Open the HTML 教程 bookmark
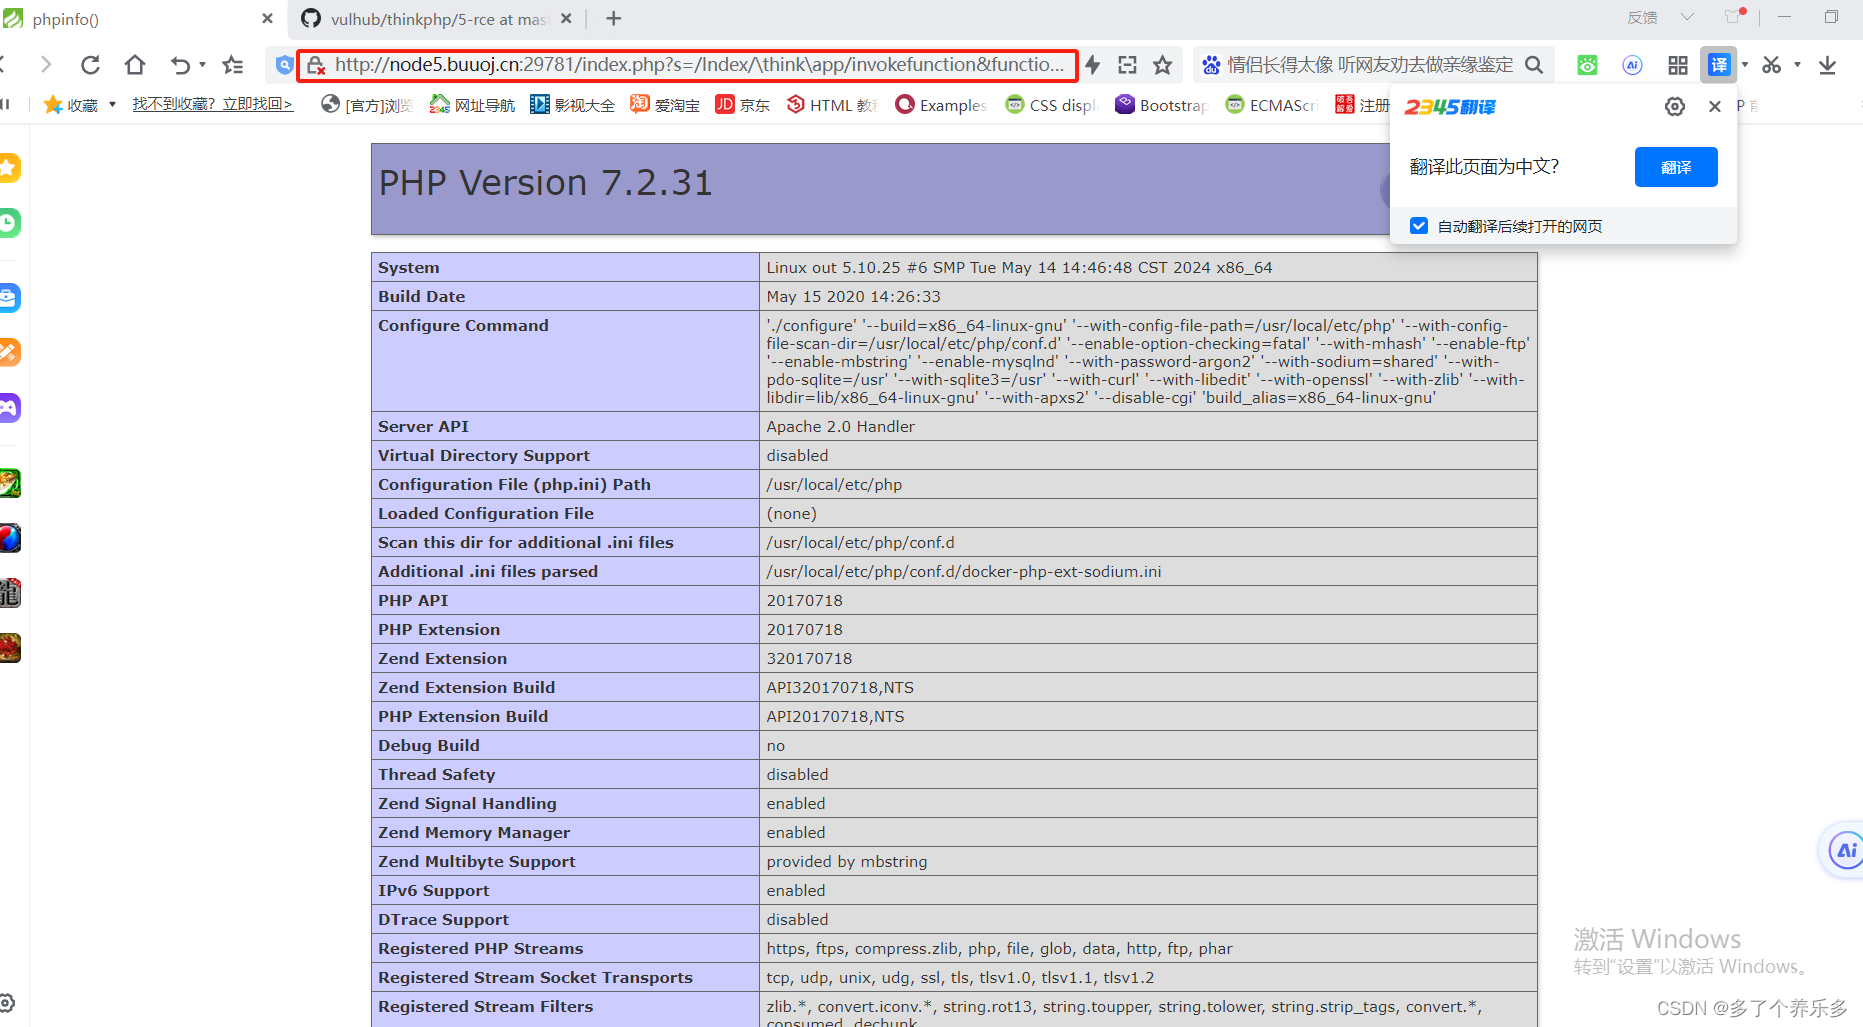The height and width of the screenshot is (1027, 1863). click(831, 104)
